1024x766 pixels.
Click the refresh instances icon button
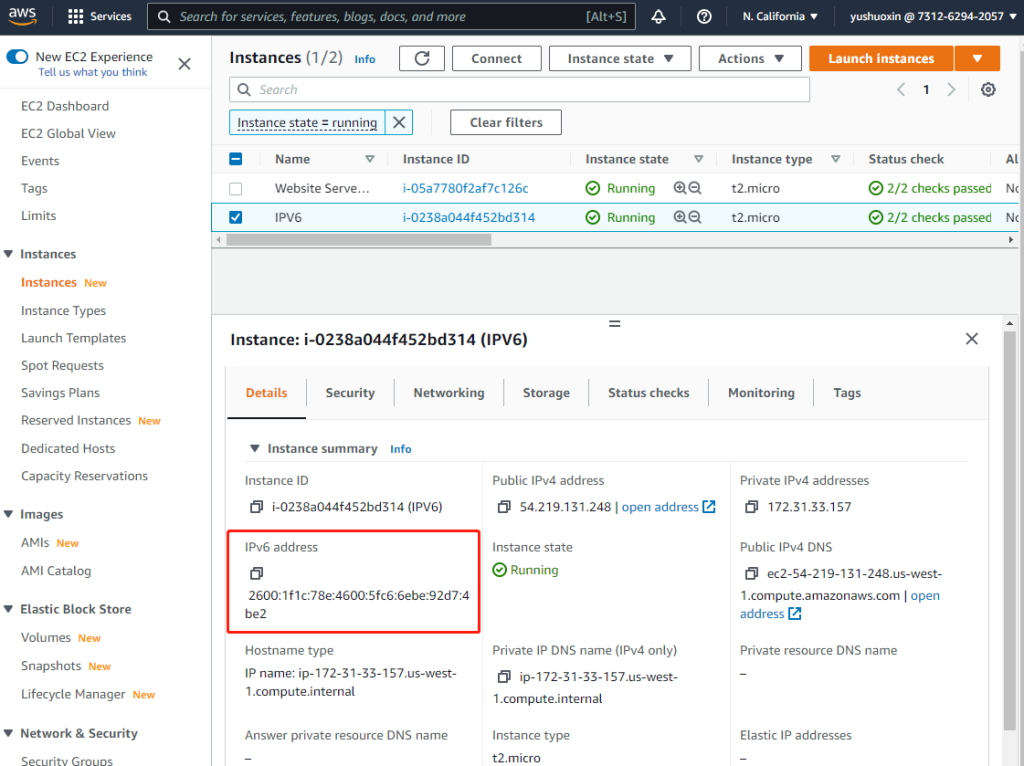pyautogui.click(x=422, y=59)
